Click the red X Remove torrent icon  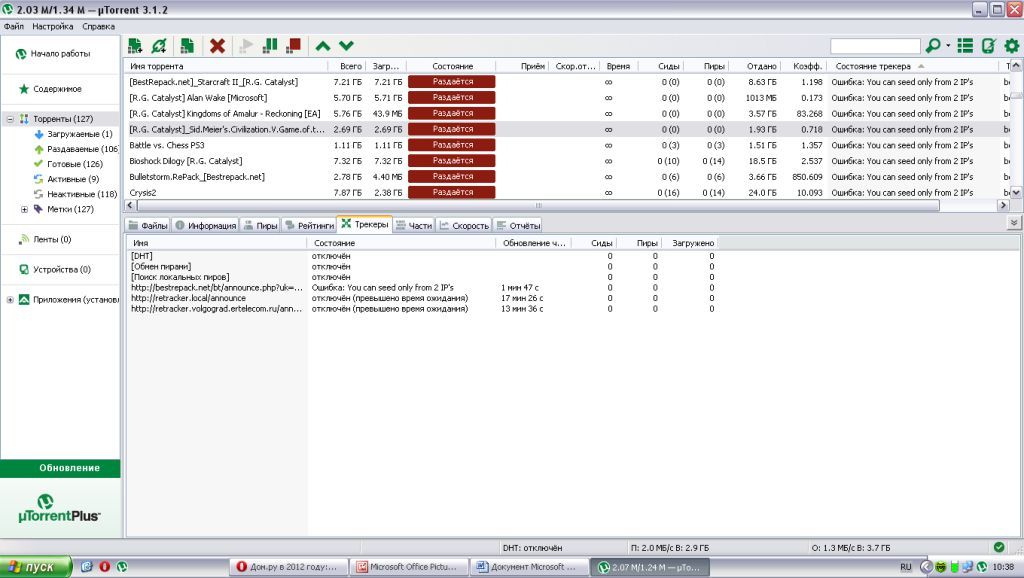coord(217,46)
